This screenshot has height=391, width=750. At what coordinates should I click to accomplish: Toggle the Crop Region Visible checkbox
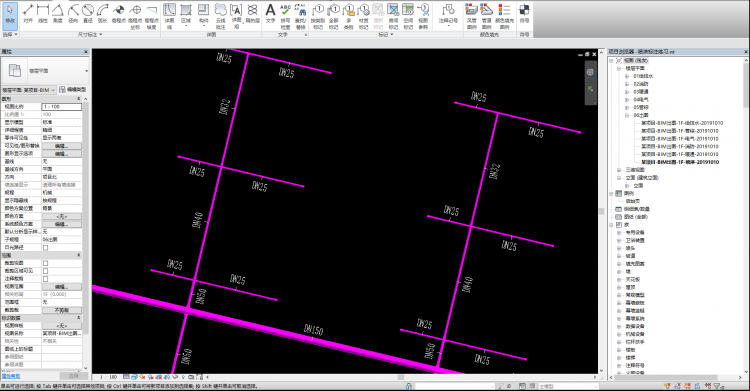[x=45, y=271]
